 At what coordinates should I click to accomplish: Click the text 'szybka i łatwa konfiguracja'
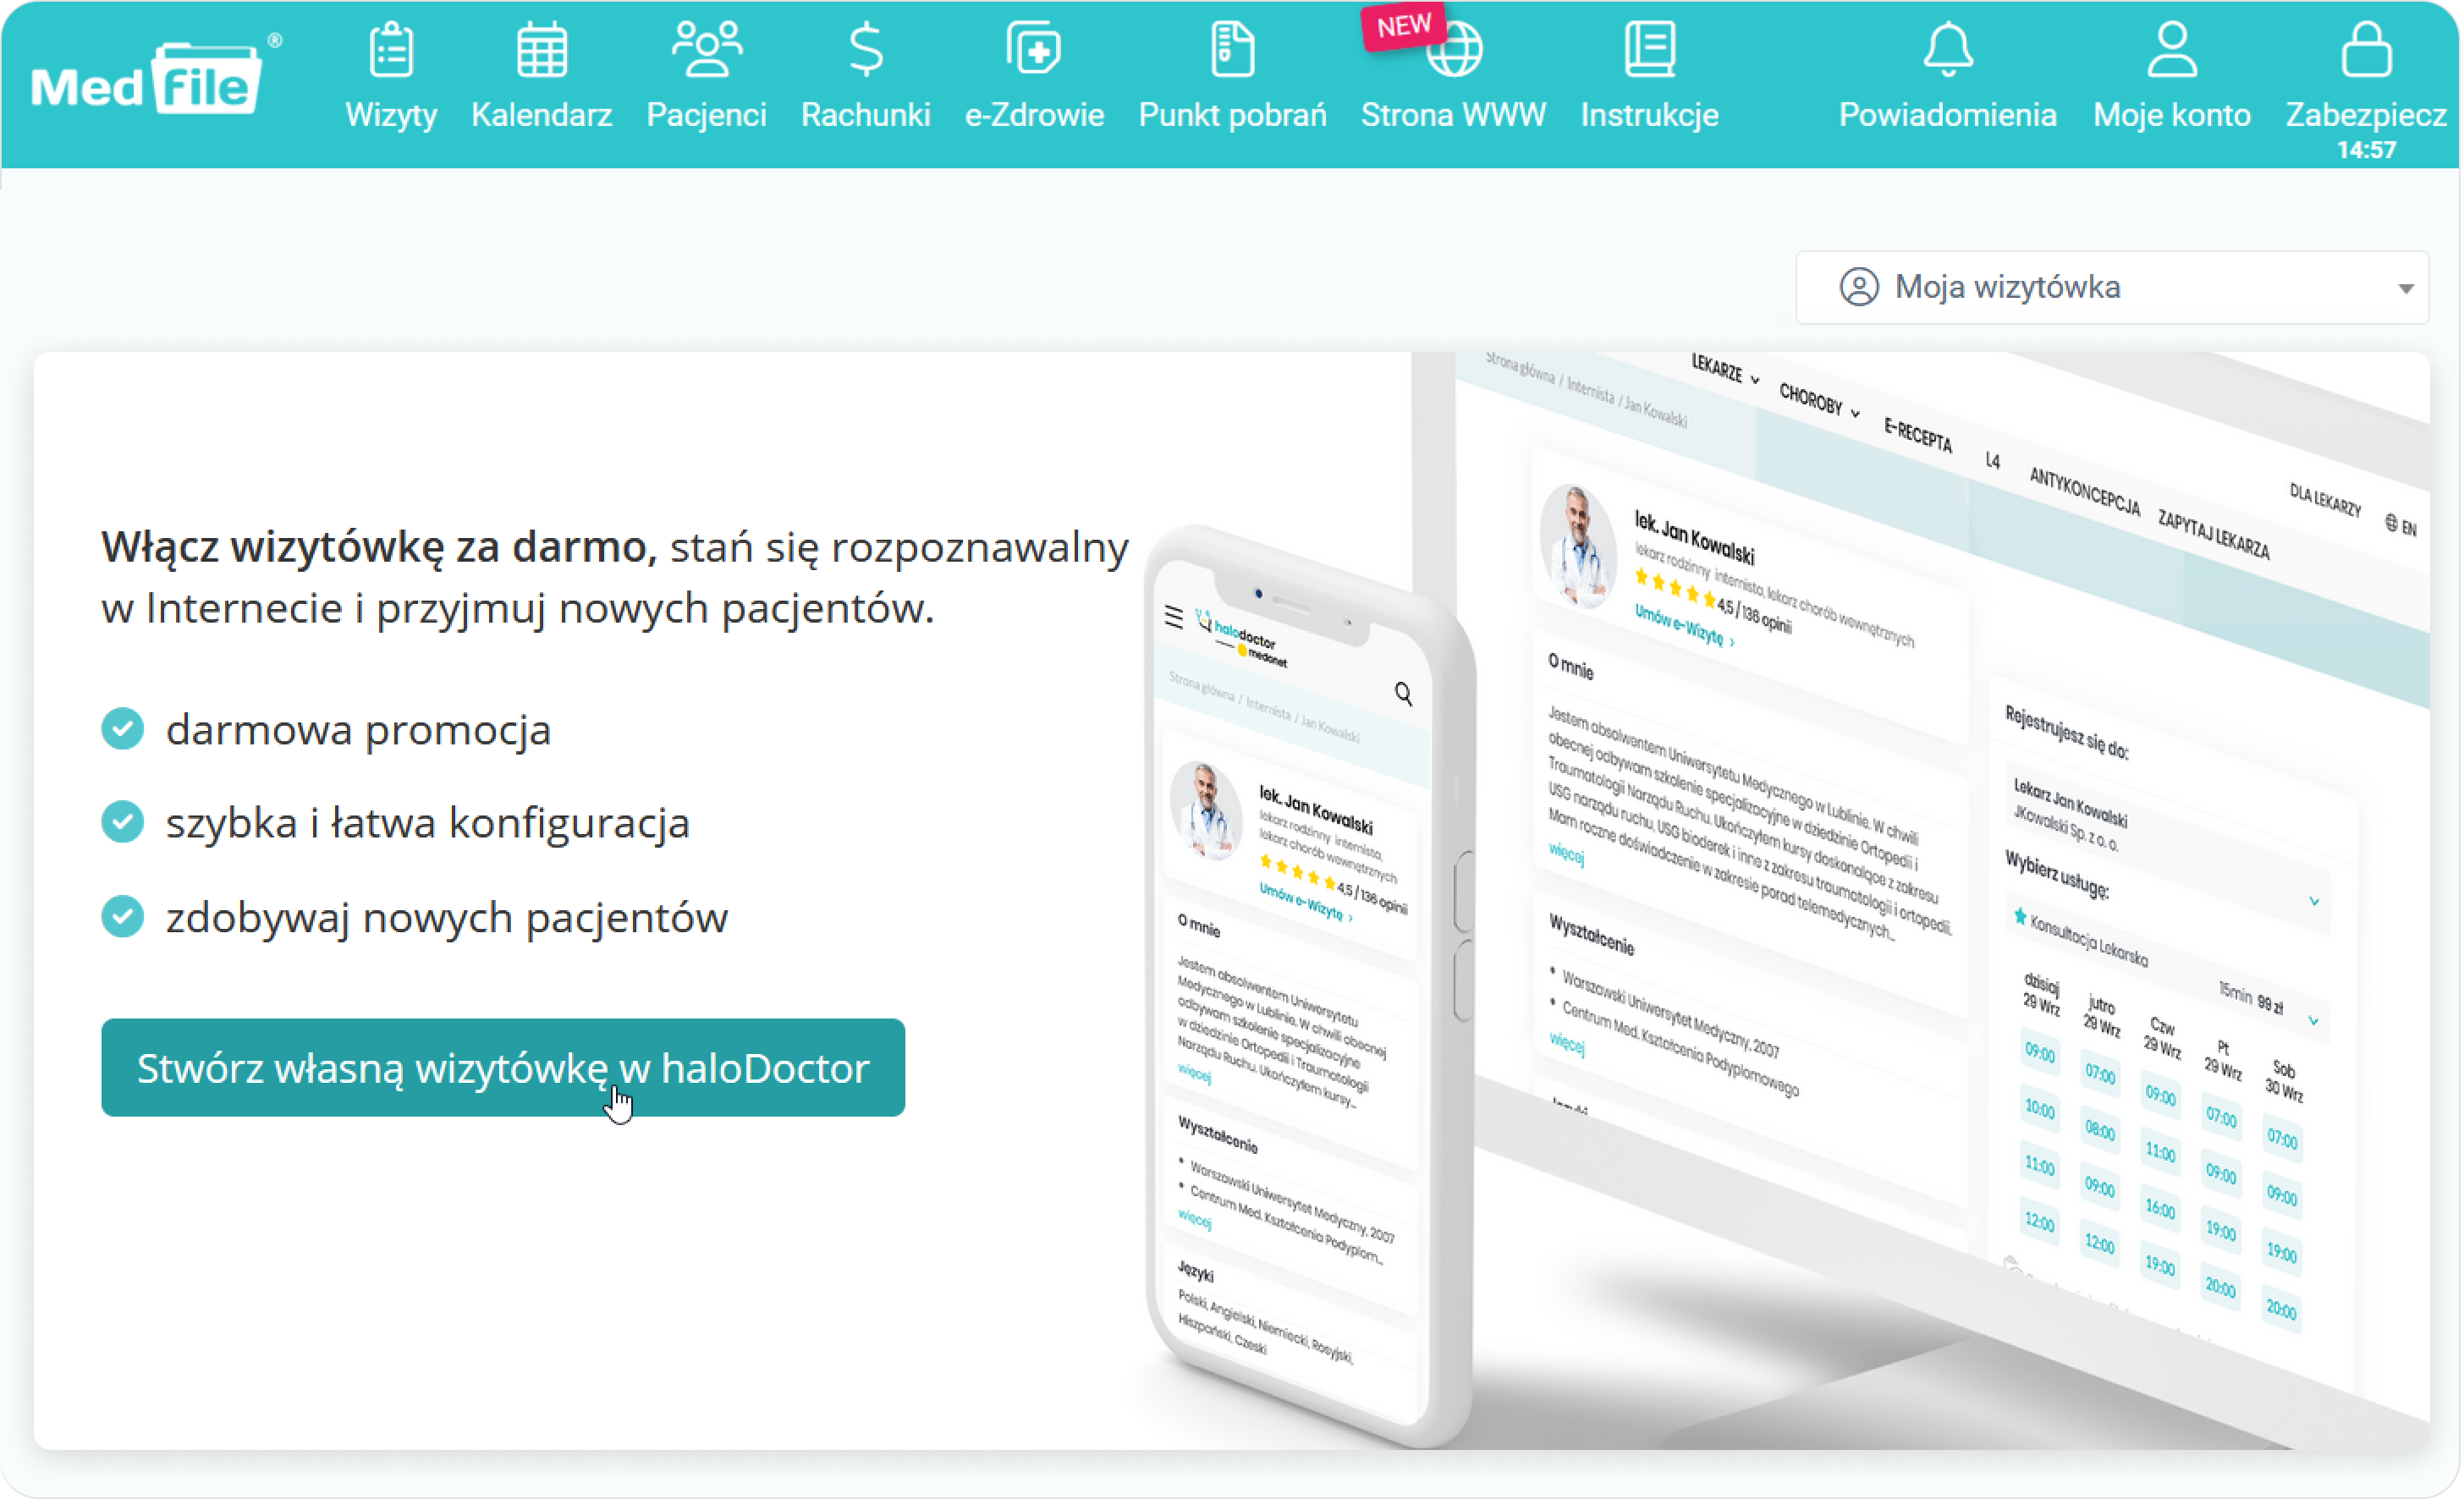(x=428, y=824)
